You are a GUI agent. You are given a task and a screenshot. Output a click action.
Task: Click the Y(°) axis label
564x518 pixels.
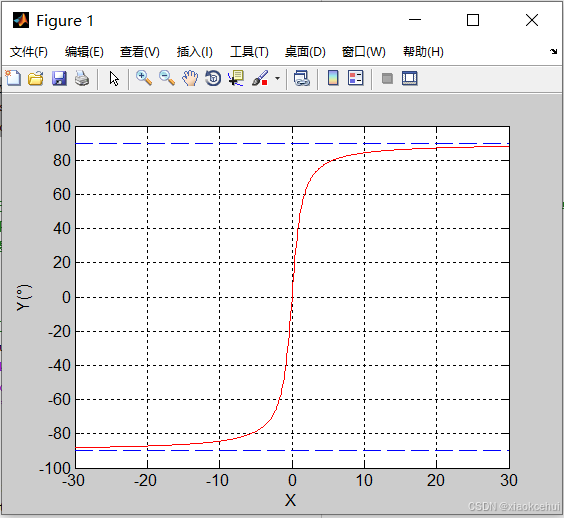[24, 298]
